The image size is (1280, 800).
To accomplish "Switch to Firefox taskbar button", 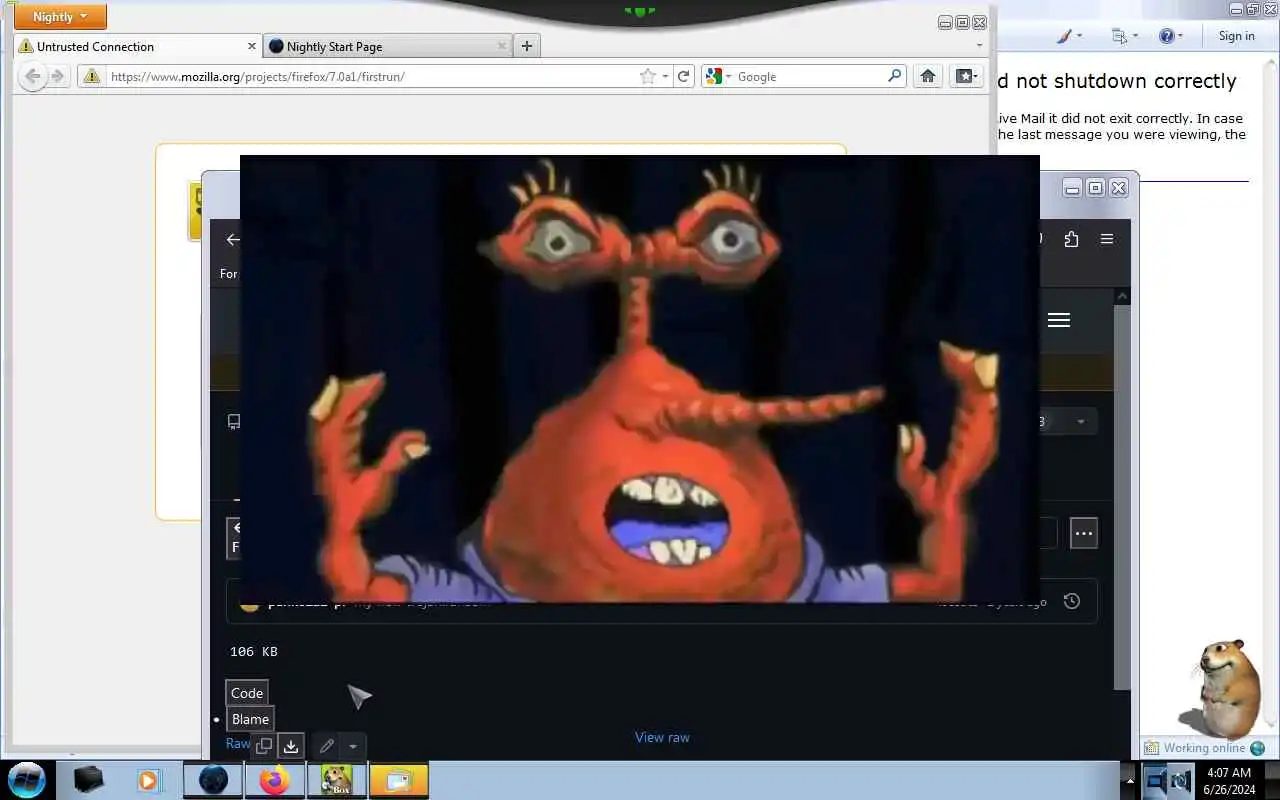I will pyautogui.click(x=275, y=780).
